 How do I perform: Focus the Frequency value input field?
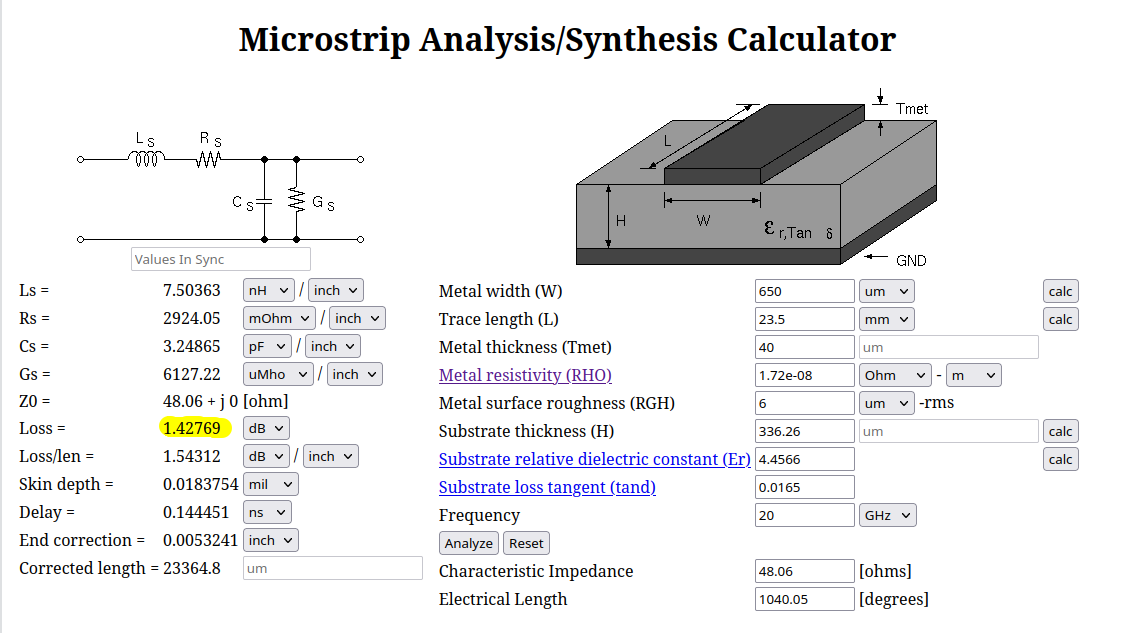804,515
